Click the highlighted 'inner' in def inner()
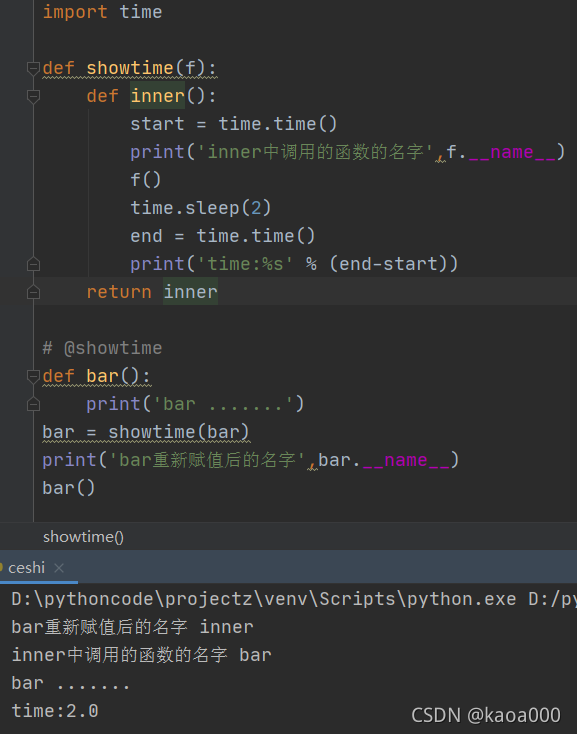The height and width of the screenshot is (734, 577). 157,96
